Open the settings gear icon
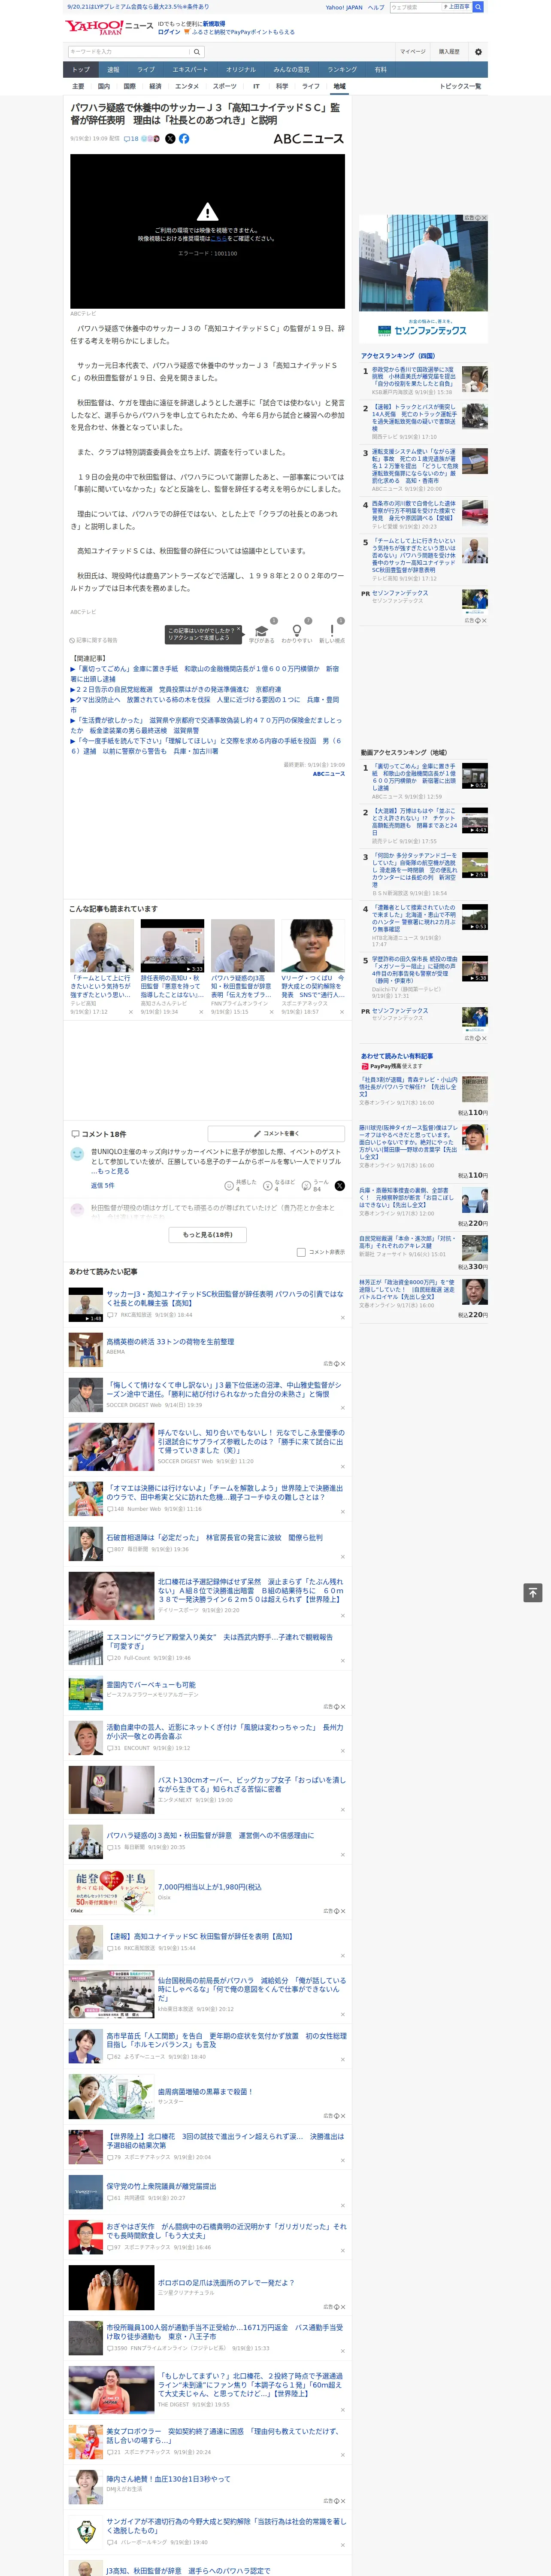 (x=478, y=52)
